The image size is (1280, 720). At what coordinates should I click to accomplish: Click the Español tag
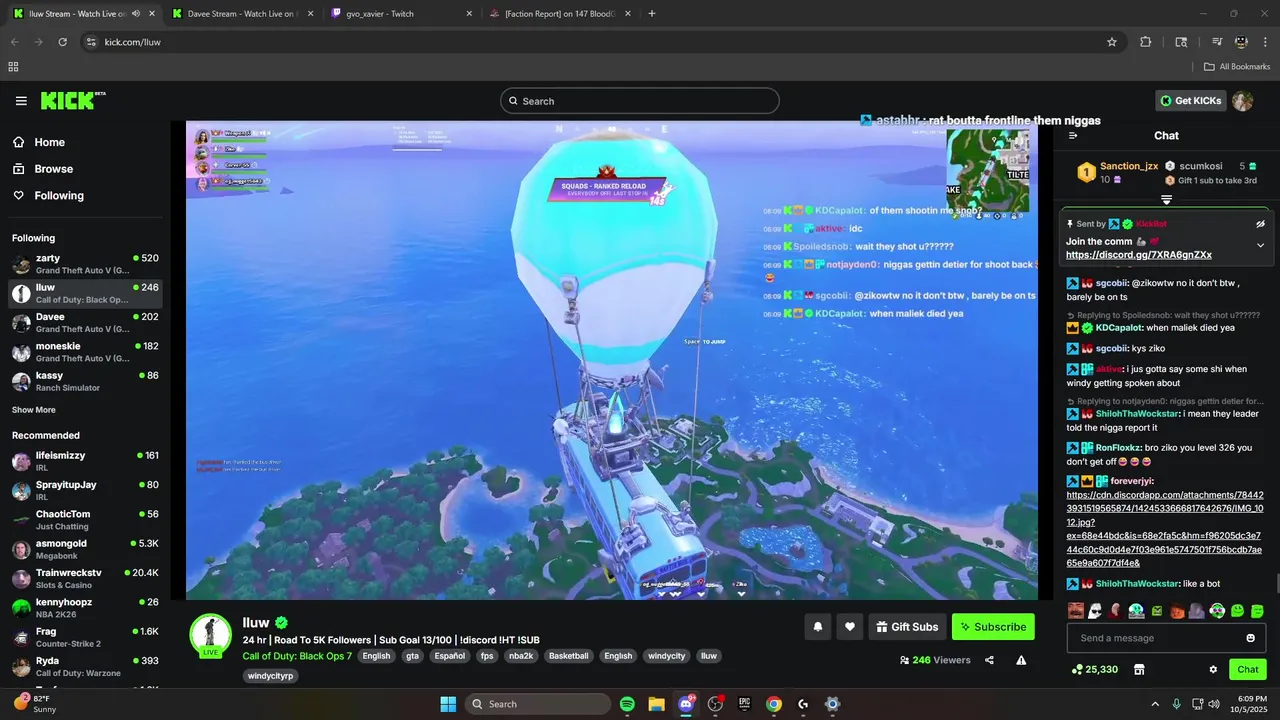450,656
